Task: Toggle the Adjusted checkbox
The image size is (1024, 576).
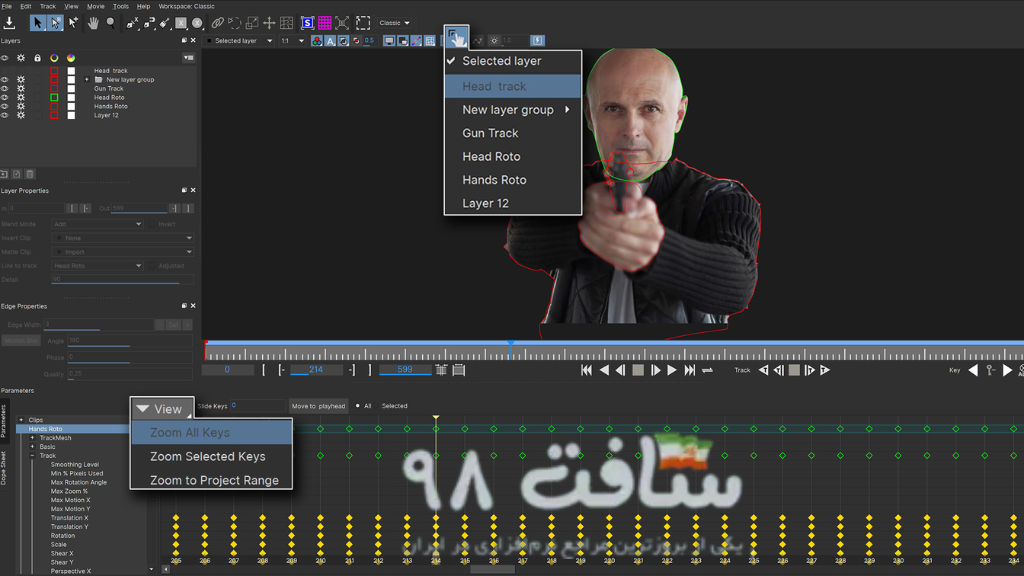Action: [x=152, y=266]
